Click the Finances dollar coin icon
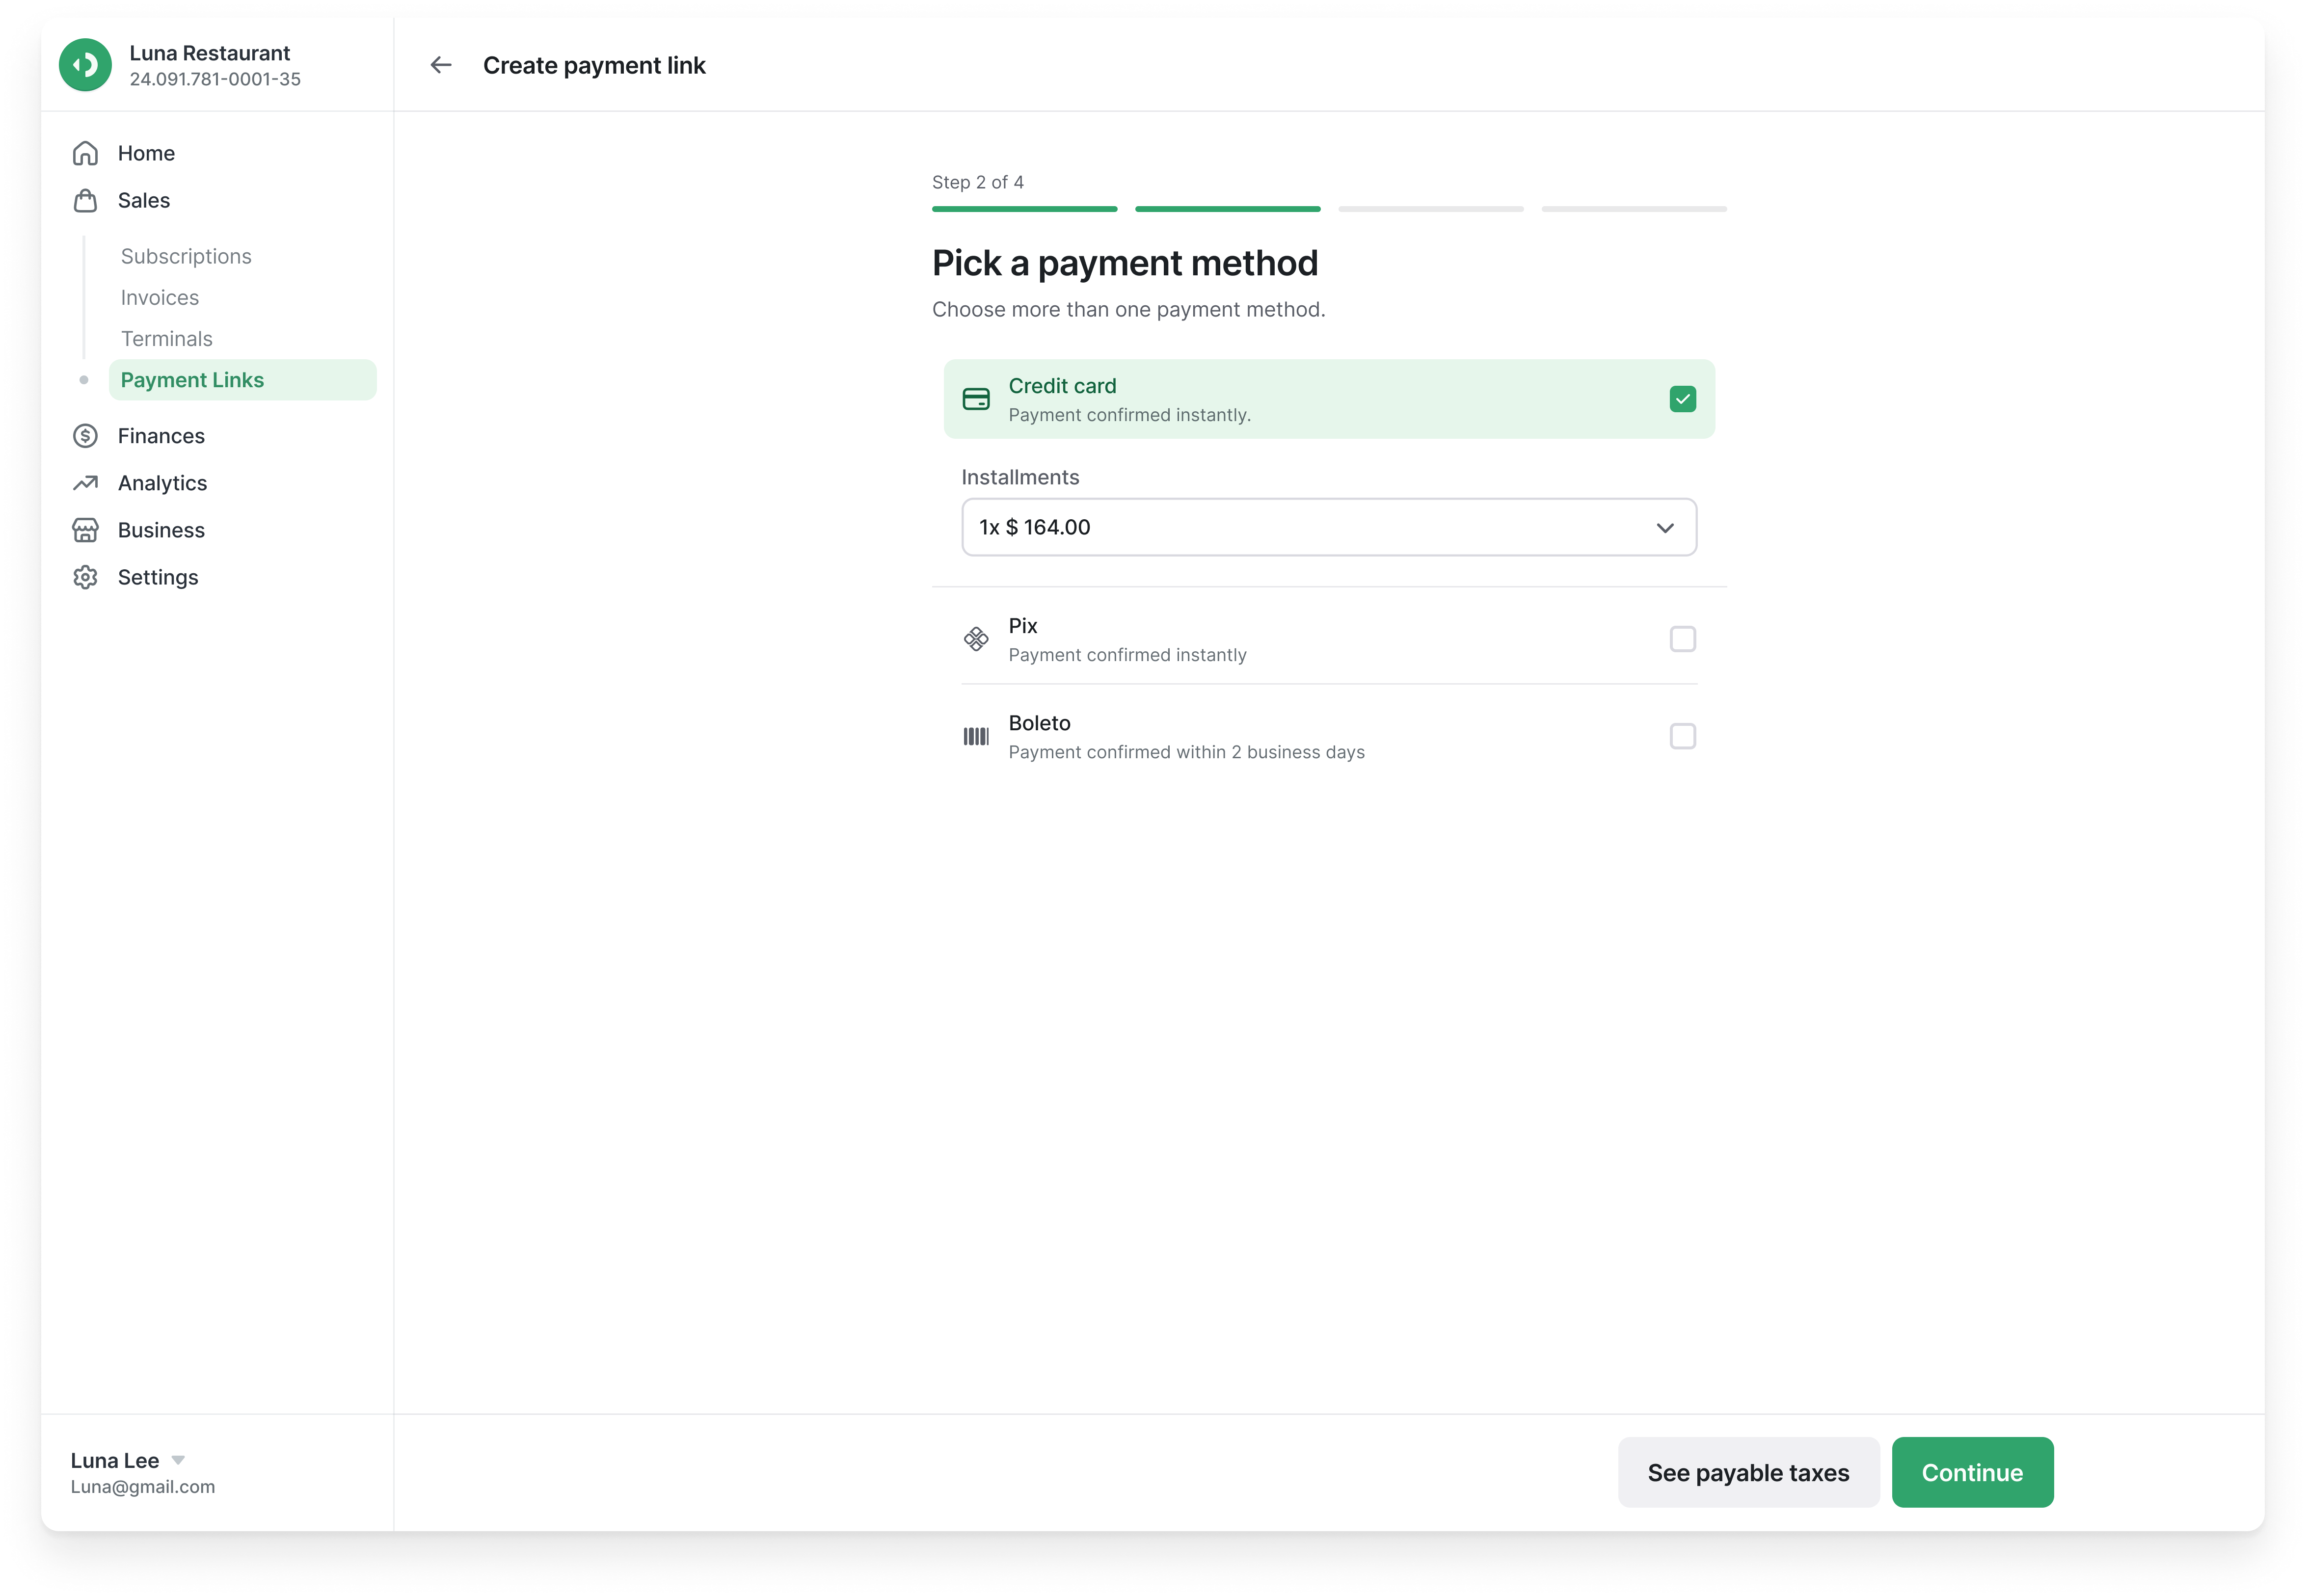The height and width of the screenshot is (1596, 2306). [x=86, y=436]
